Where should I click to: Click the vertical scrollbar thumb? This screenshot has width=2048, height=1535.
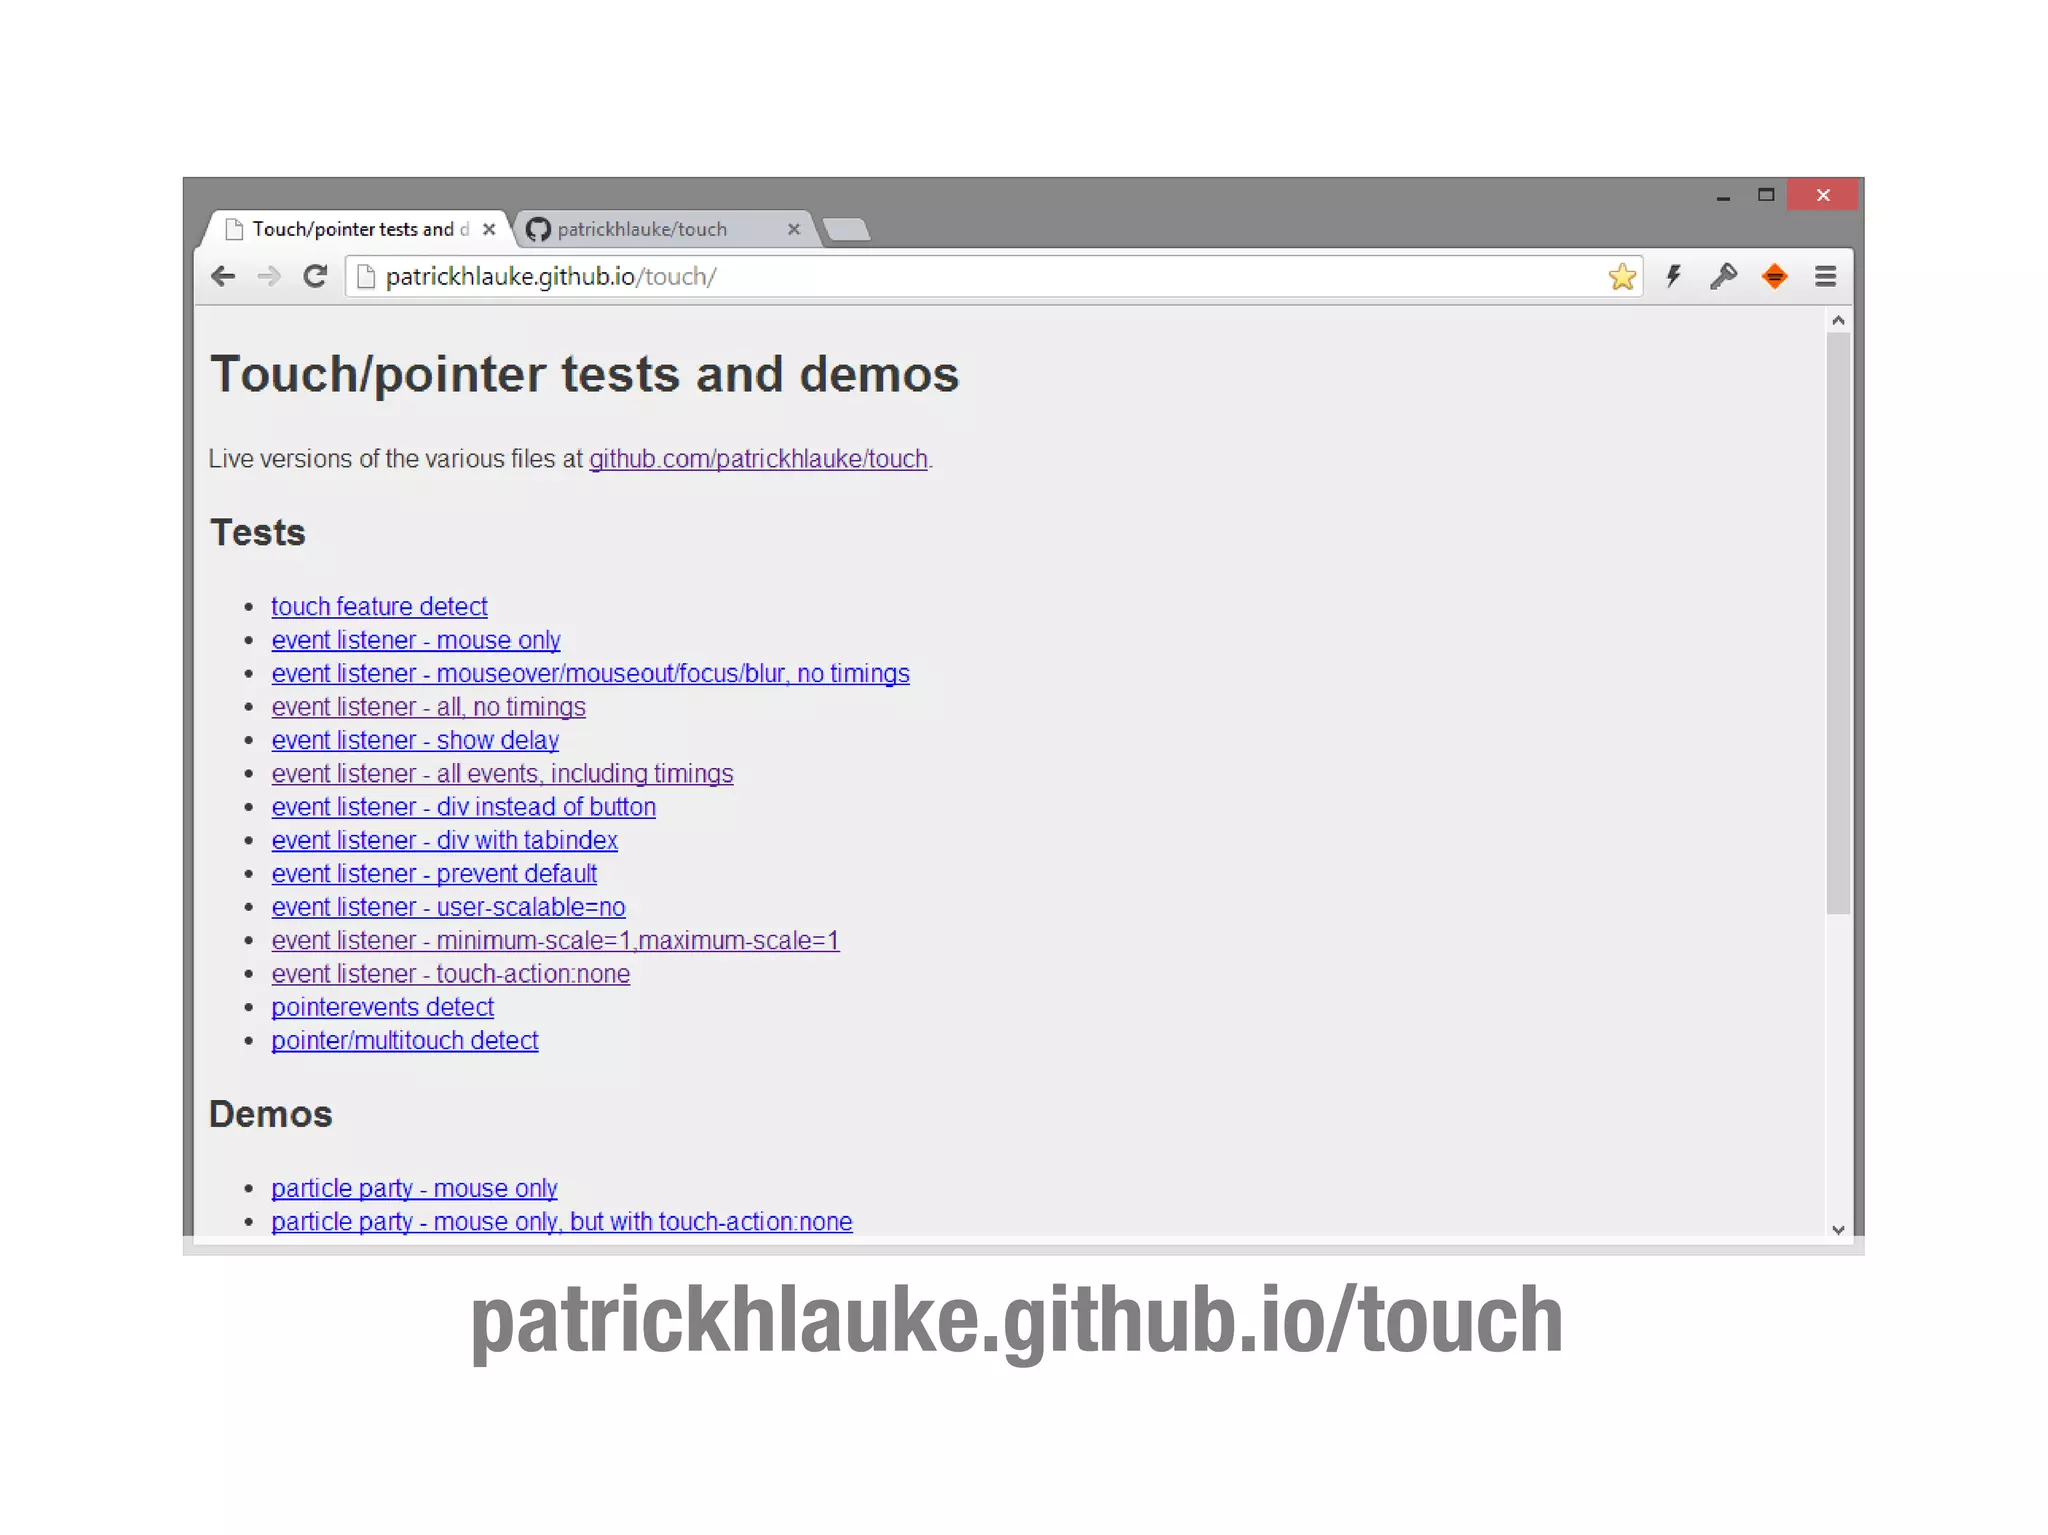1837,620
